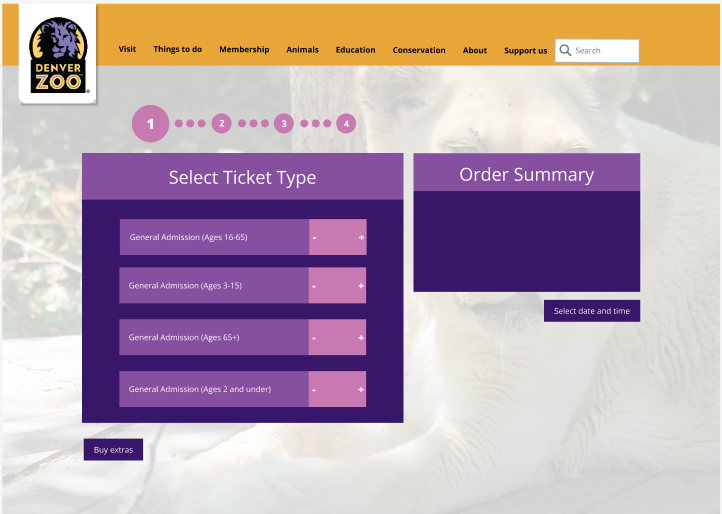Open the Conservation navigation item
Screen dimensions: 722x514
click(419, 50)
